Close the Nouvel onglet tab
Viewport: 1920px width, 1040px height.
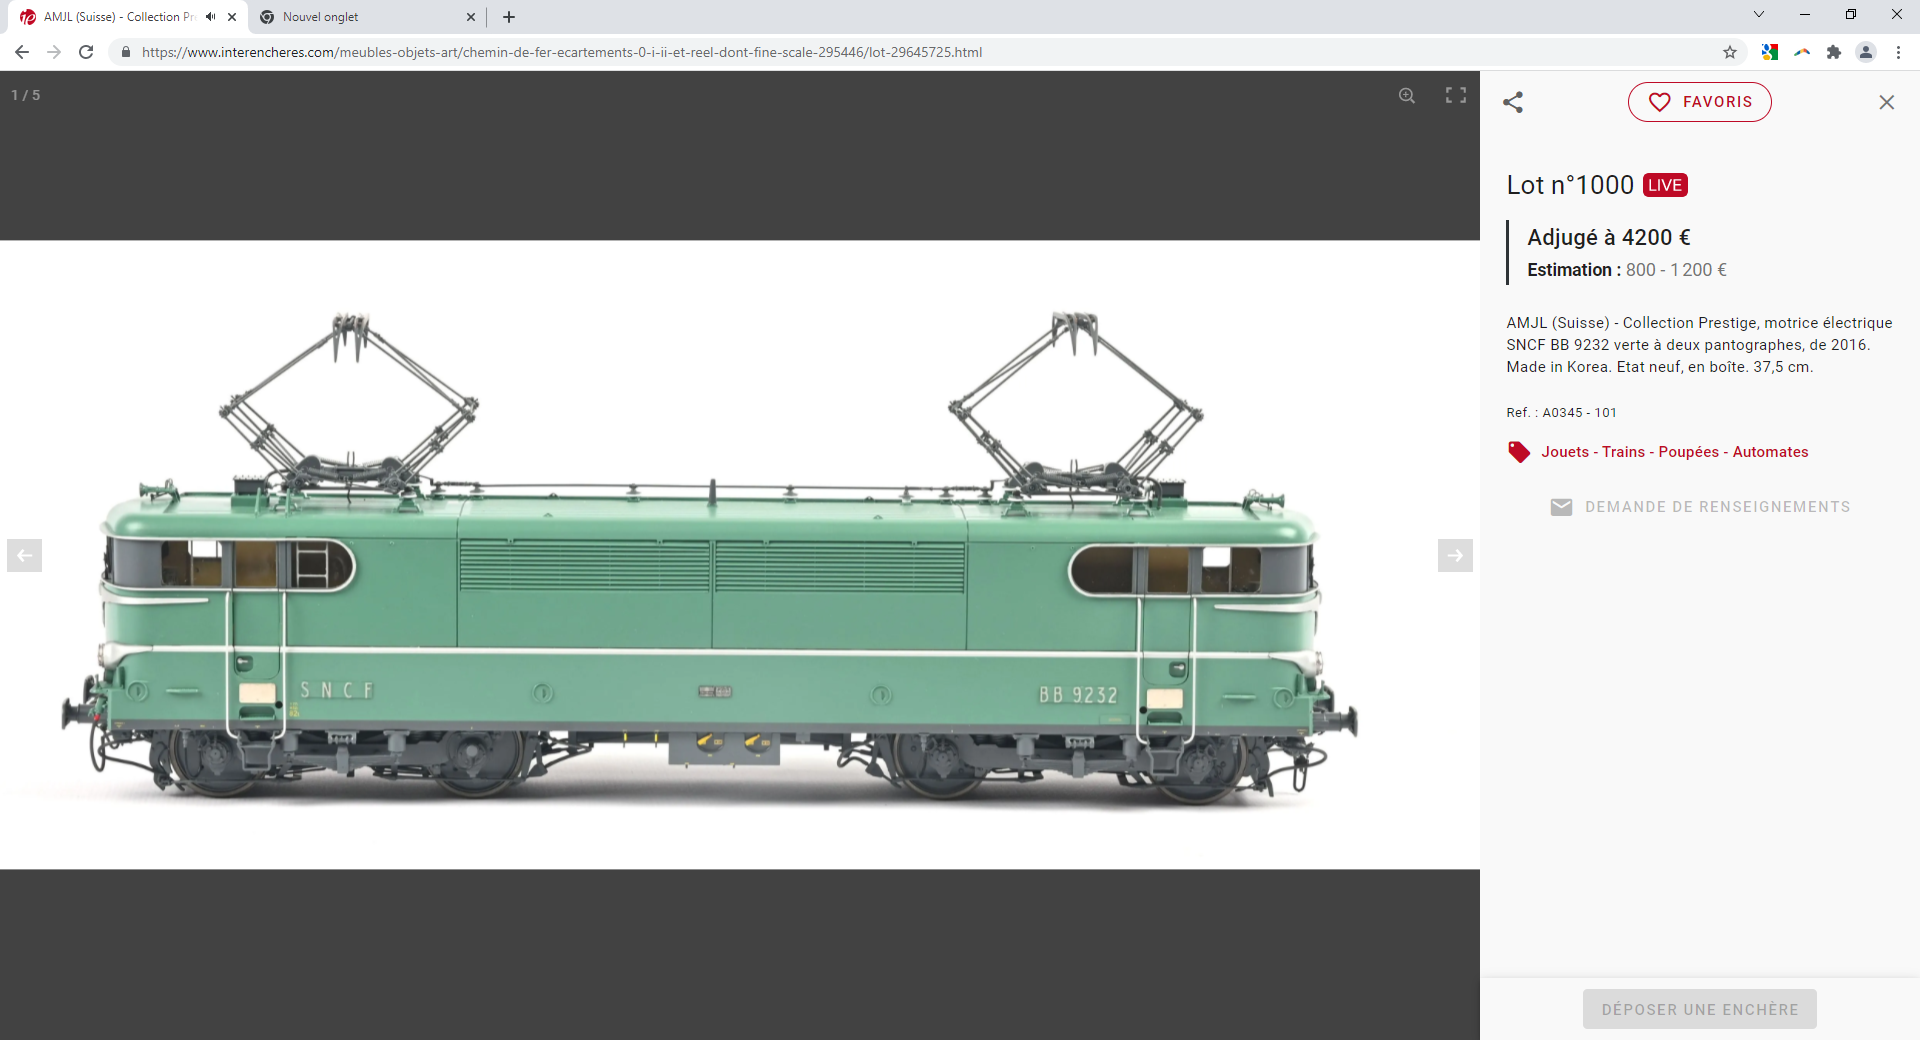click(x=471, y=17)
